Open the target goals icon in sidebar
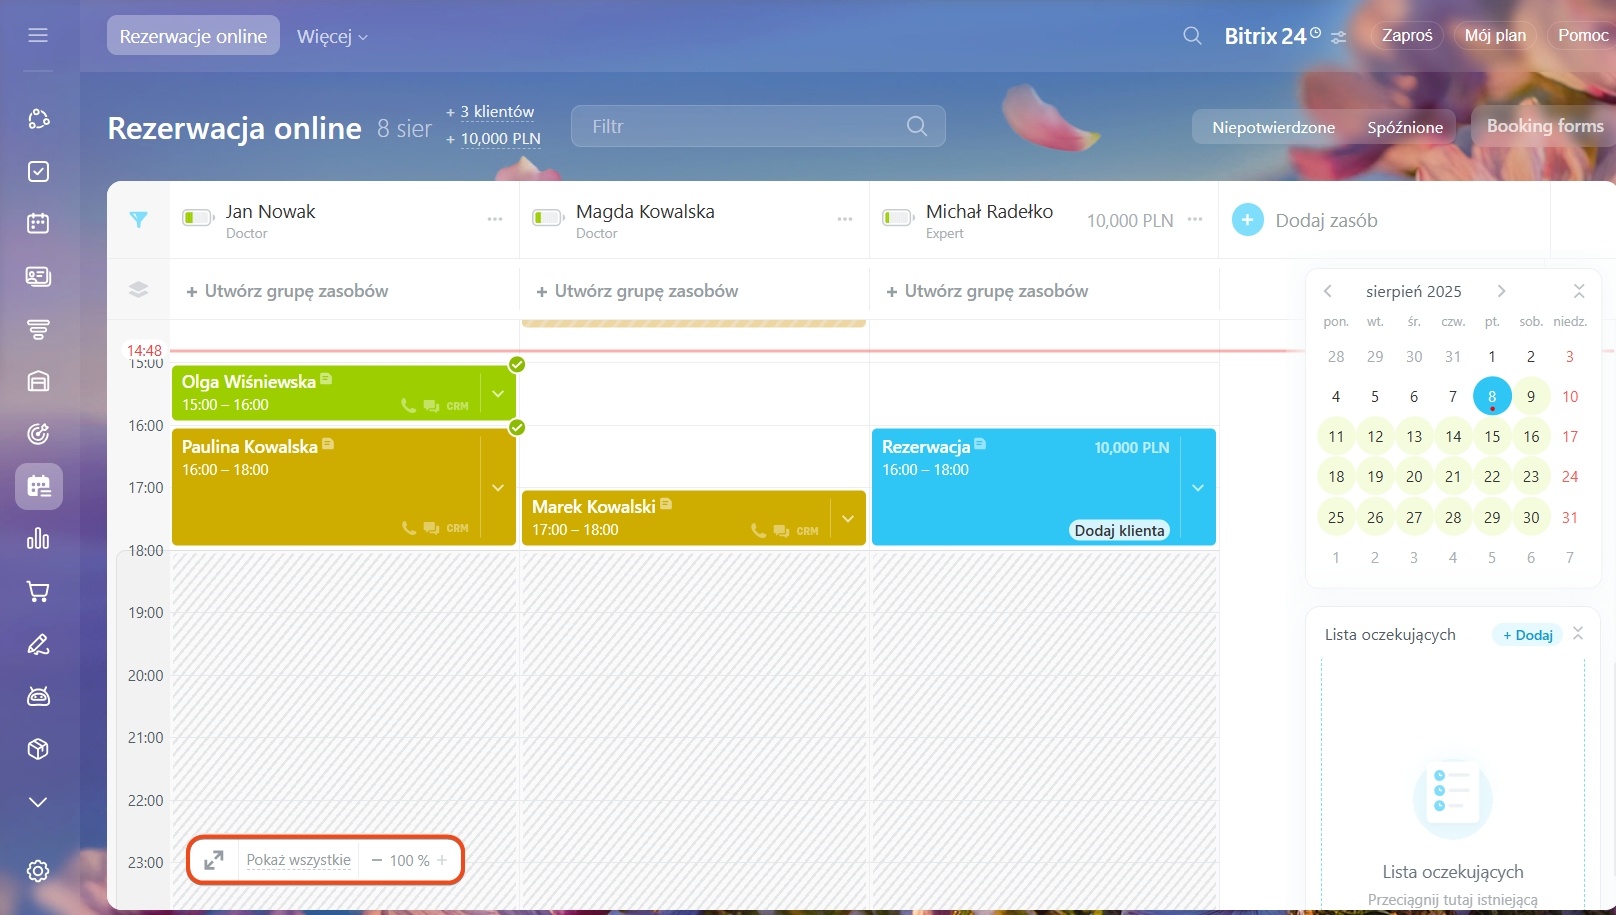Image resolution: width=1616 pixels, height=915 pixels. click(38, 434)
